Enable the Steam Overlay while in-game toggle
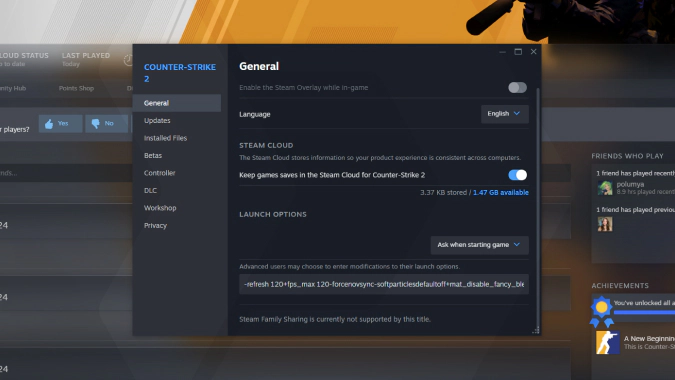 (x=517, y=88)
